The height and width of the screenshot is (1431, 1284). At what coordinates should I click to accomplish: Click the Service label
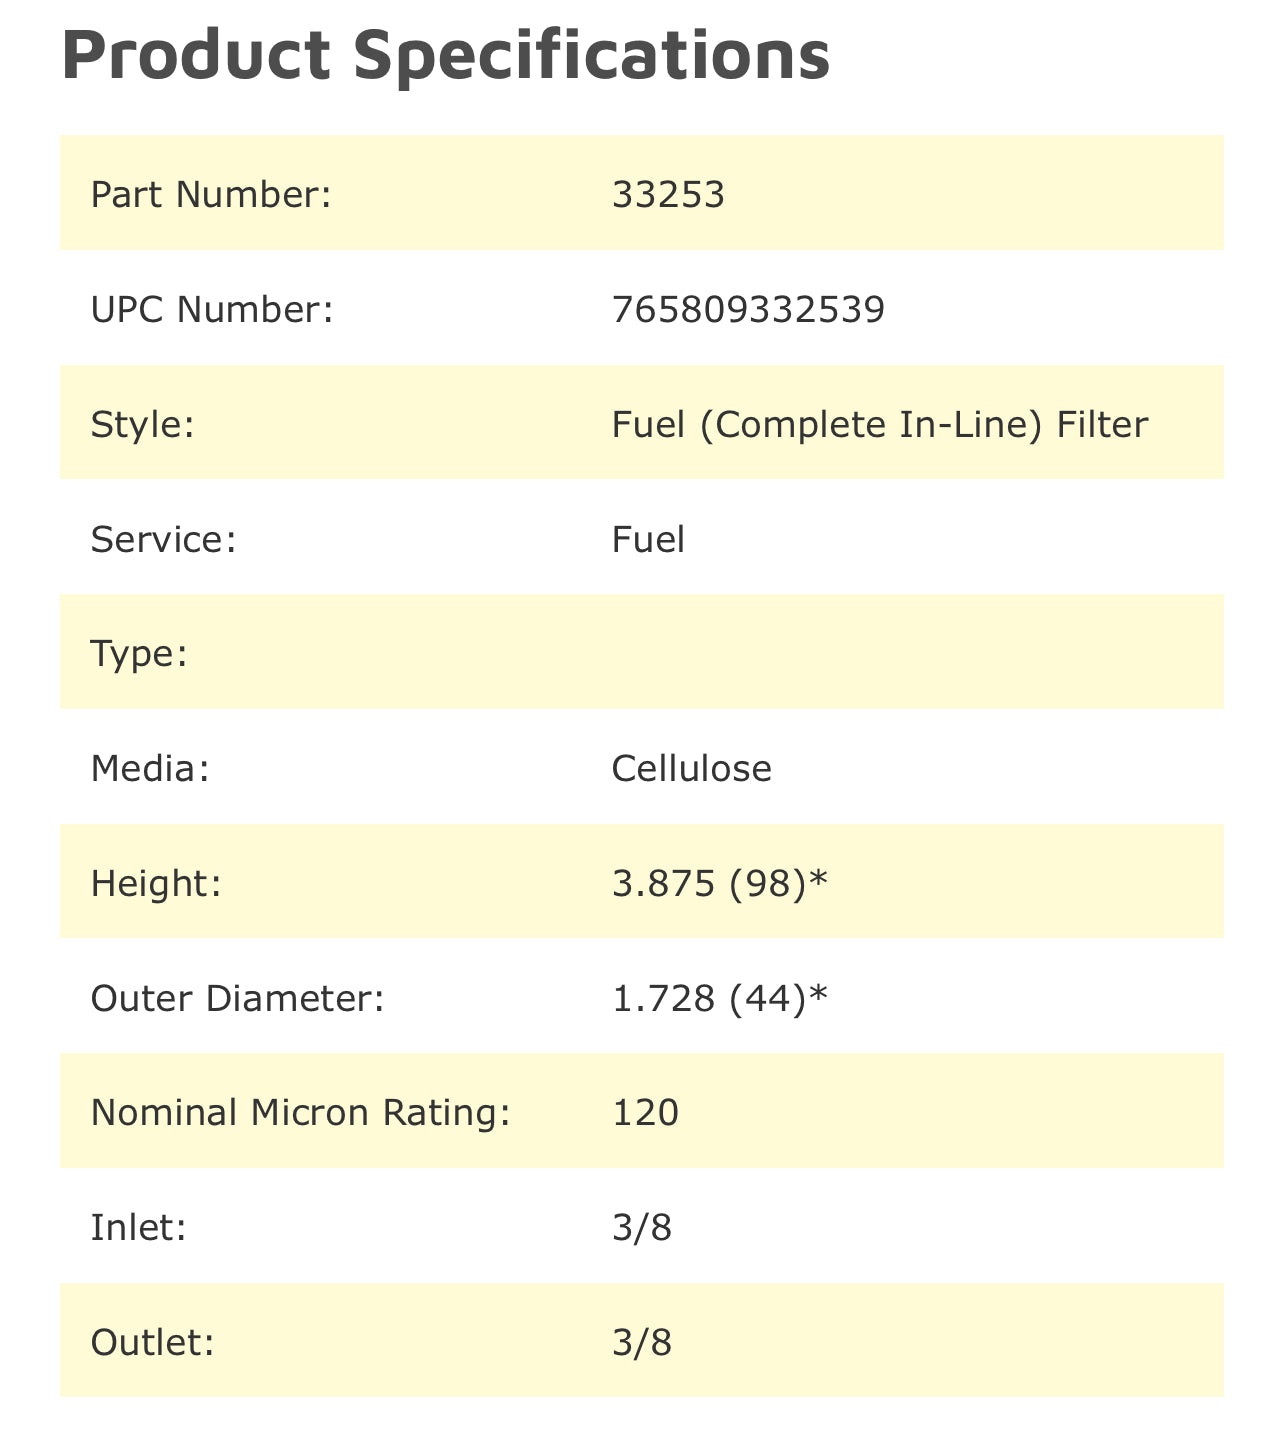(x=163, y=540)
